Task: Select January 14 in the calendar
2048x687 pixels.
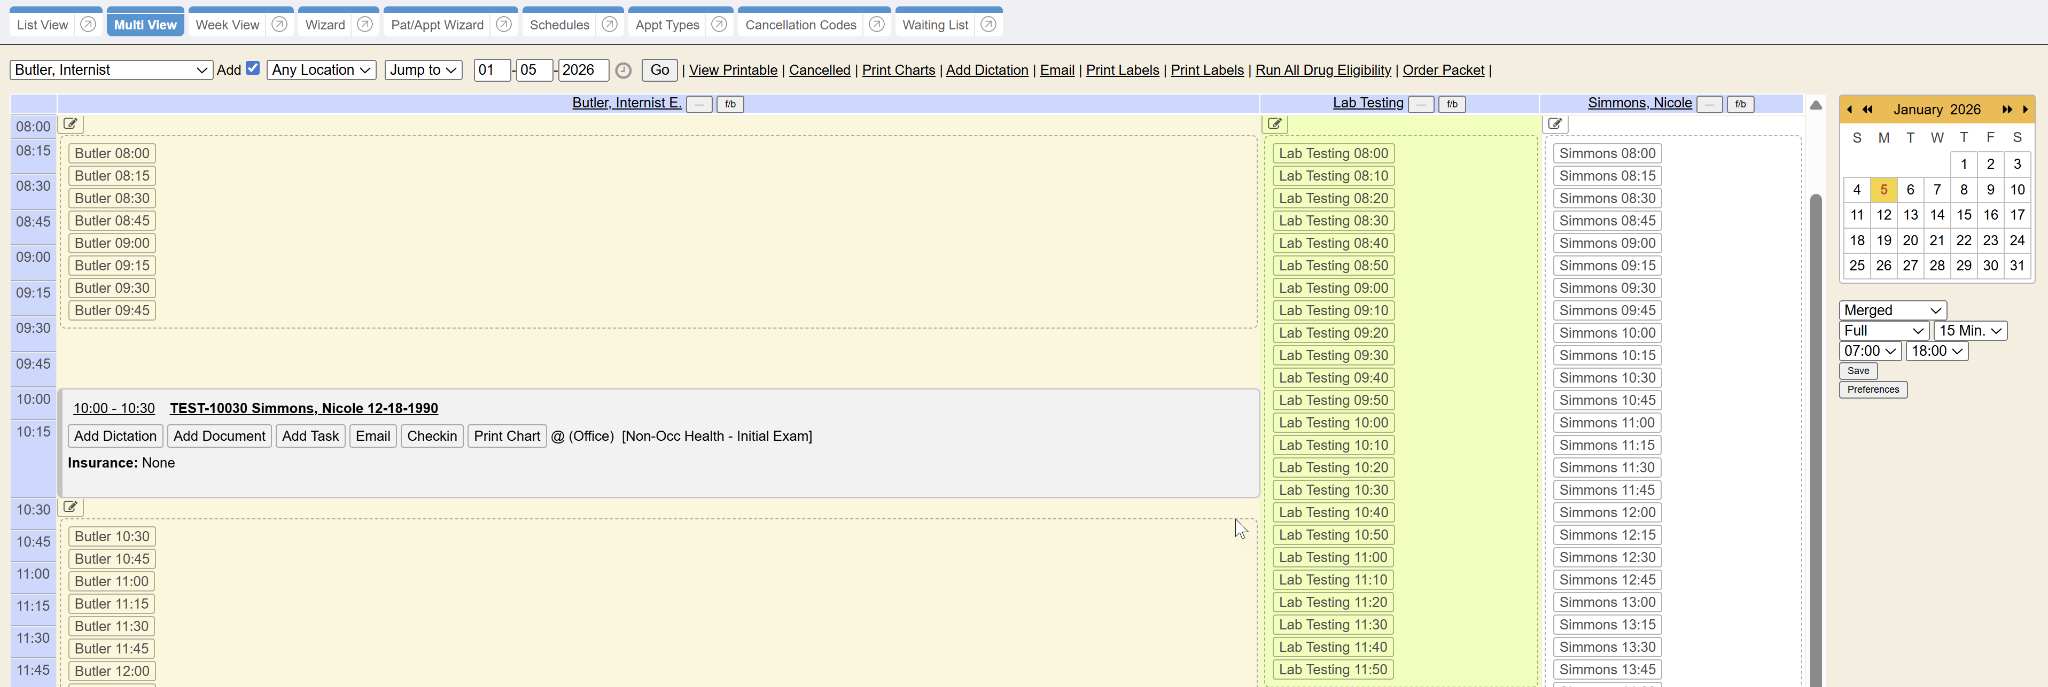Action: pyautogui.click(x=1937, y=215)
